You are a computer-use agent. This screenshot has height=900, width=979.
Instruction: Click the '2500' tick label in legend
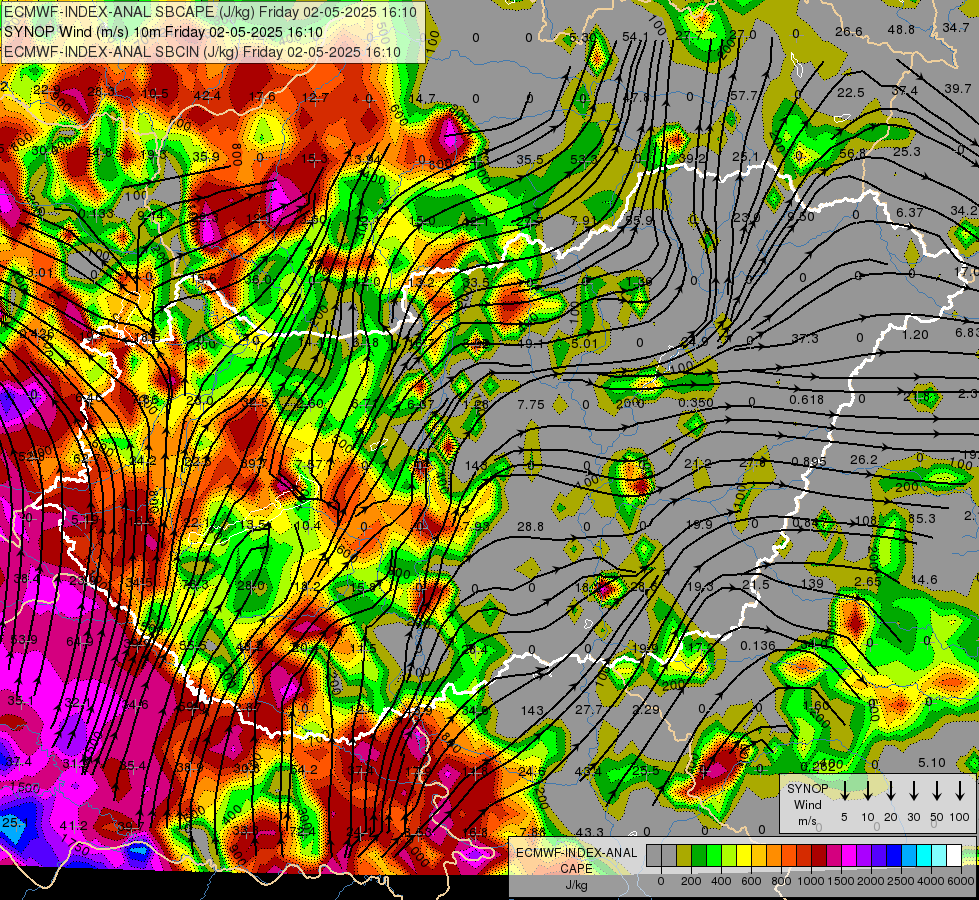coord(900,881)
